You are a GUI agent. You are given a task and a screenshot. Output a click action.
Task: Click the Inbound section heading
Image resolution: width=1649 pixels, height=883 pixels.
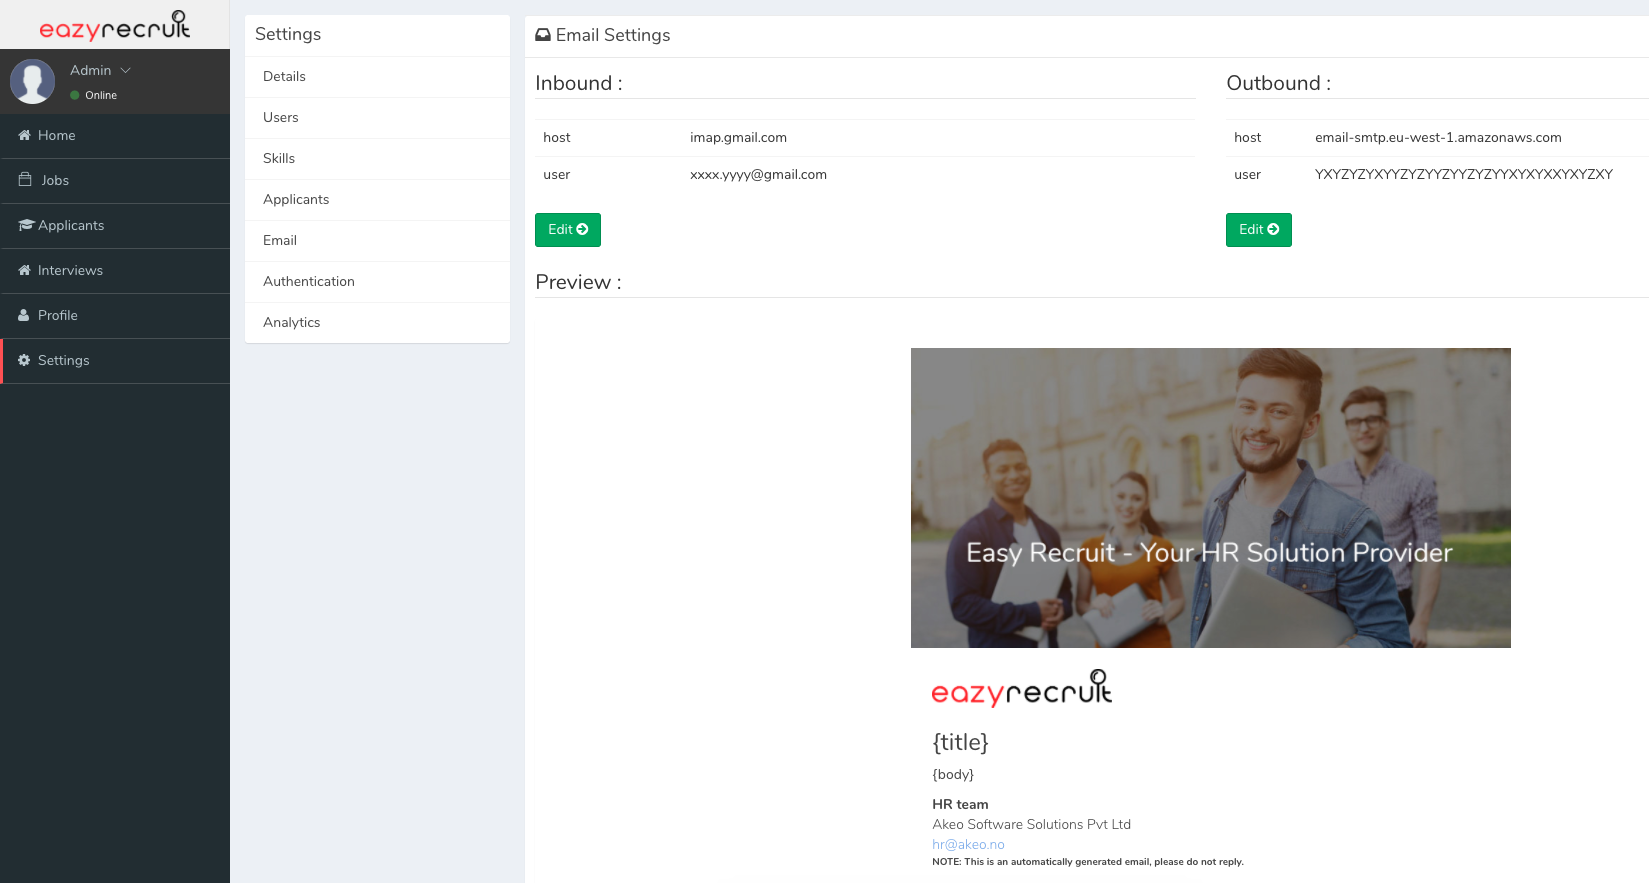pyautogui.click(x=579, y=83)
